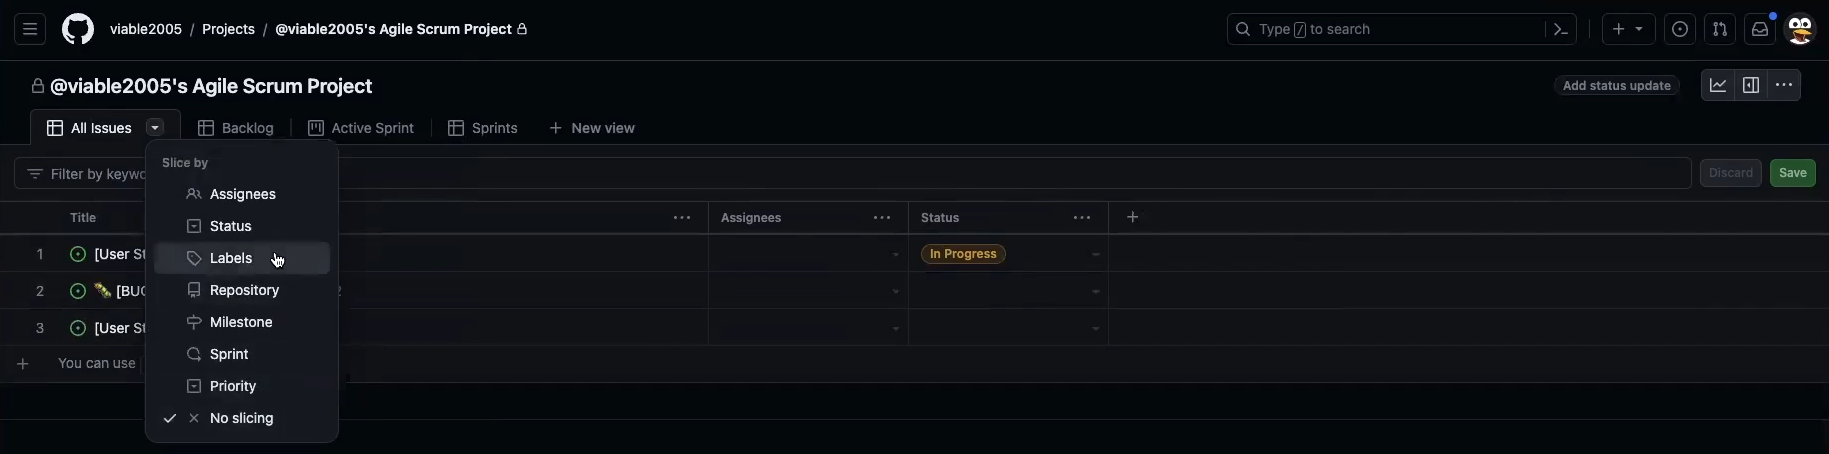1829x454 pixels.
Task: Click the GitHub logo home icon
Action: [78, 29]
